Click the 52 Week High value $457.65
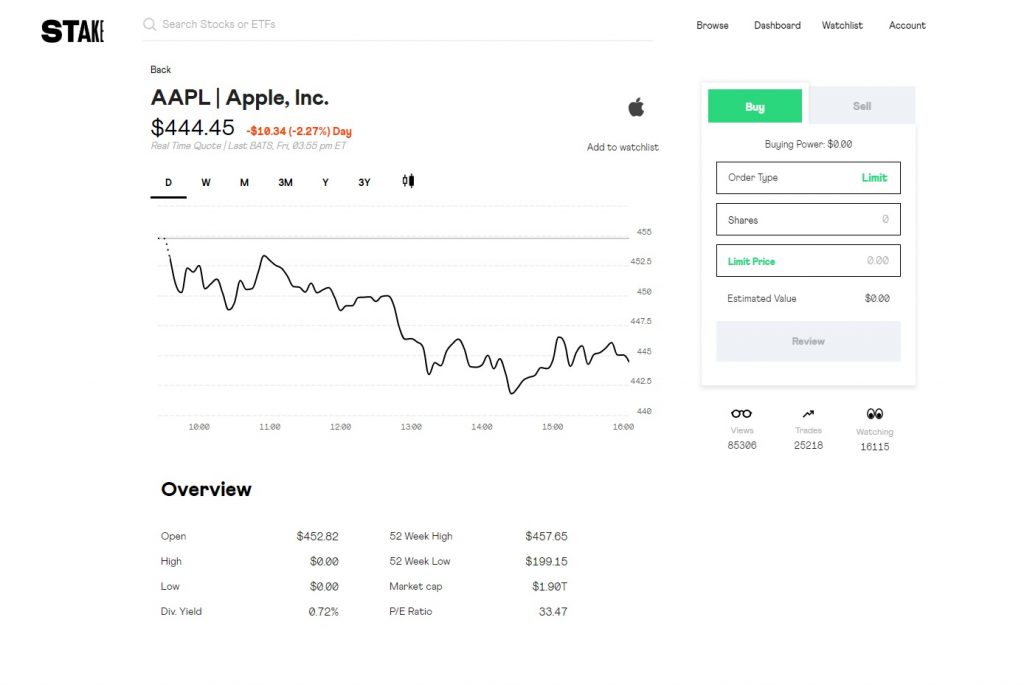 pyautogui.click(x=547, y=536)
